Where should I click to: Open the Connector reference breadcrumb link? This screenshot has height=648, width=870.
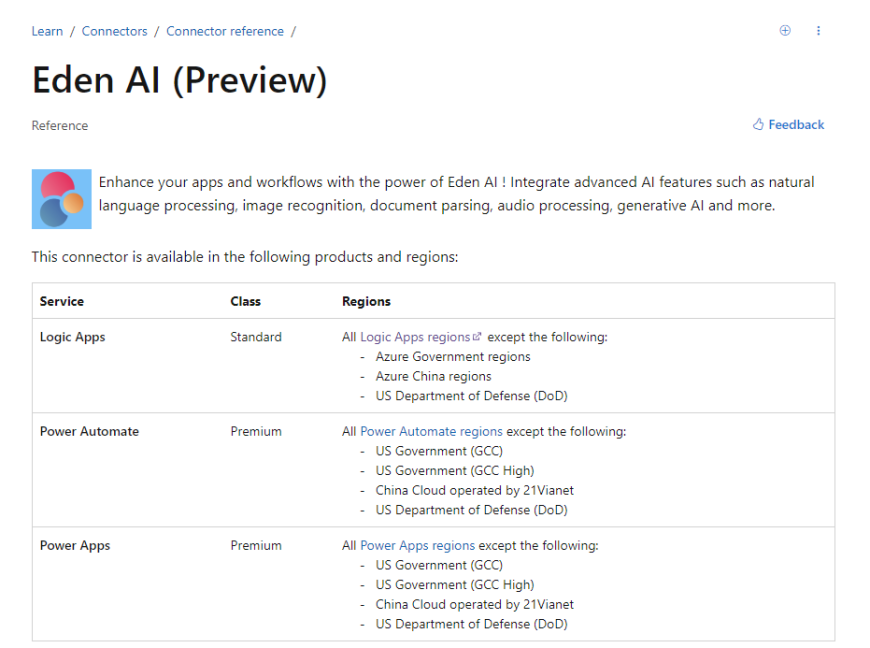225,31
